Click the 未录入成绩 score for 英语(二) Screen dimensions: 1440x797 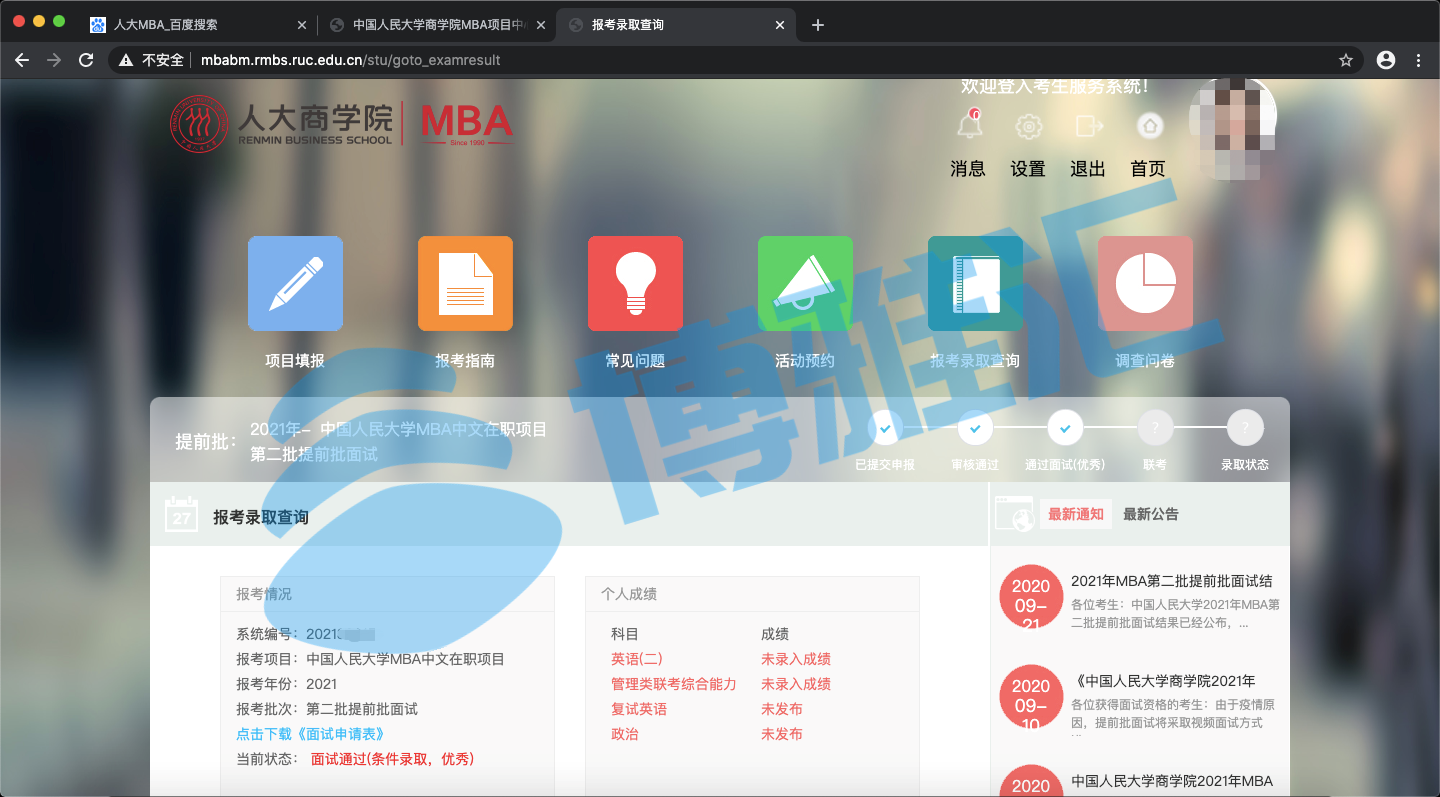pyautogui.click(x=796, y=659)
